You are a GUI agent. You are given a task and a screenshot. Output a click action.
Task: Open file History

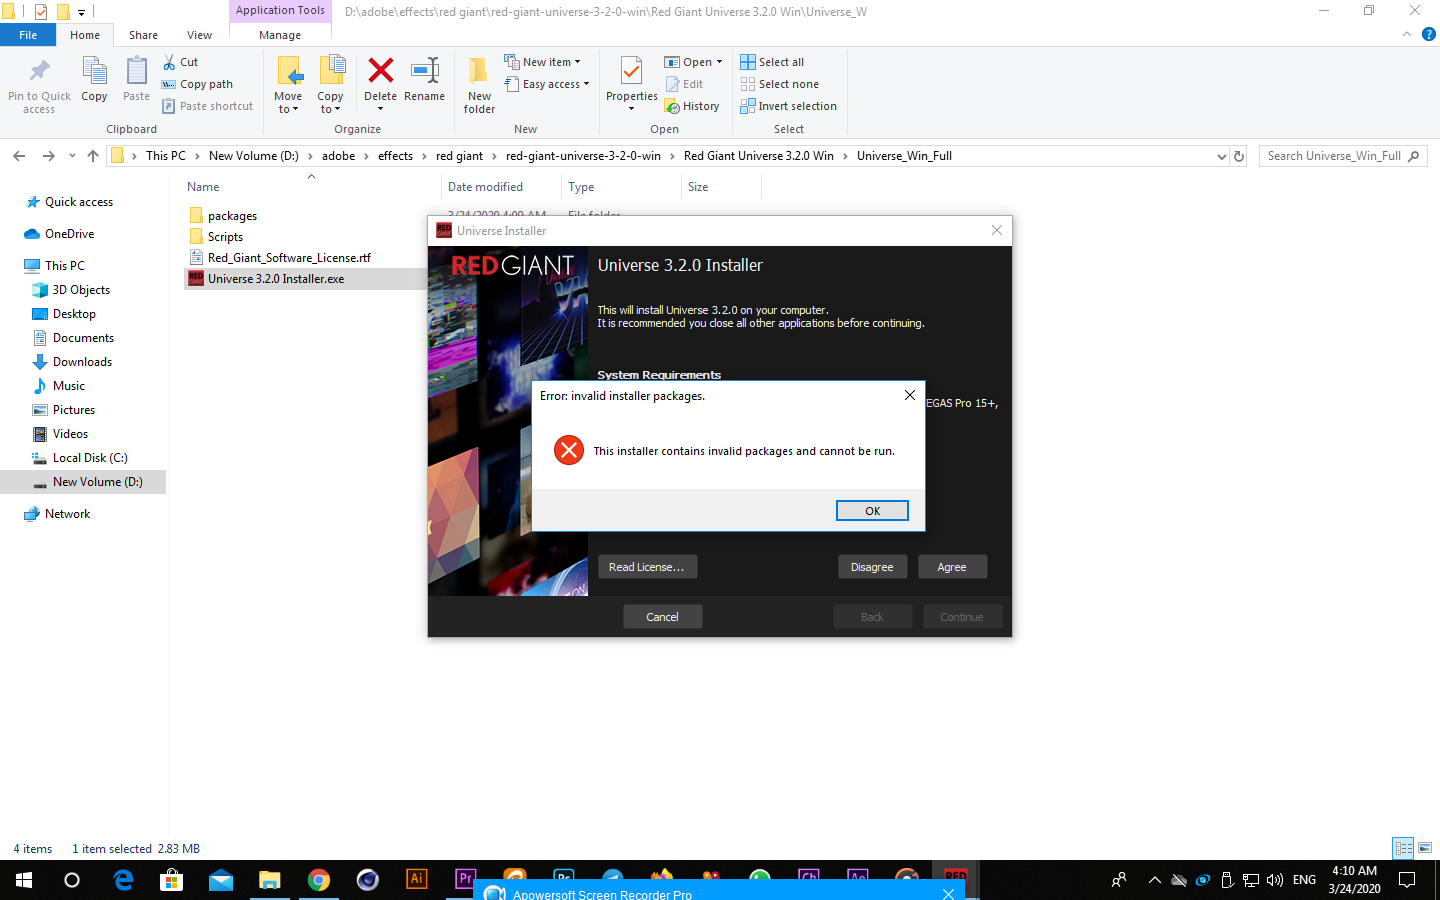(692, 106)
